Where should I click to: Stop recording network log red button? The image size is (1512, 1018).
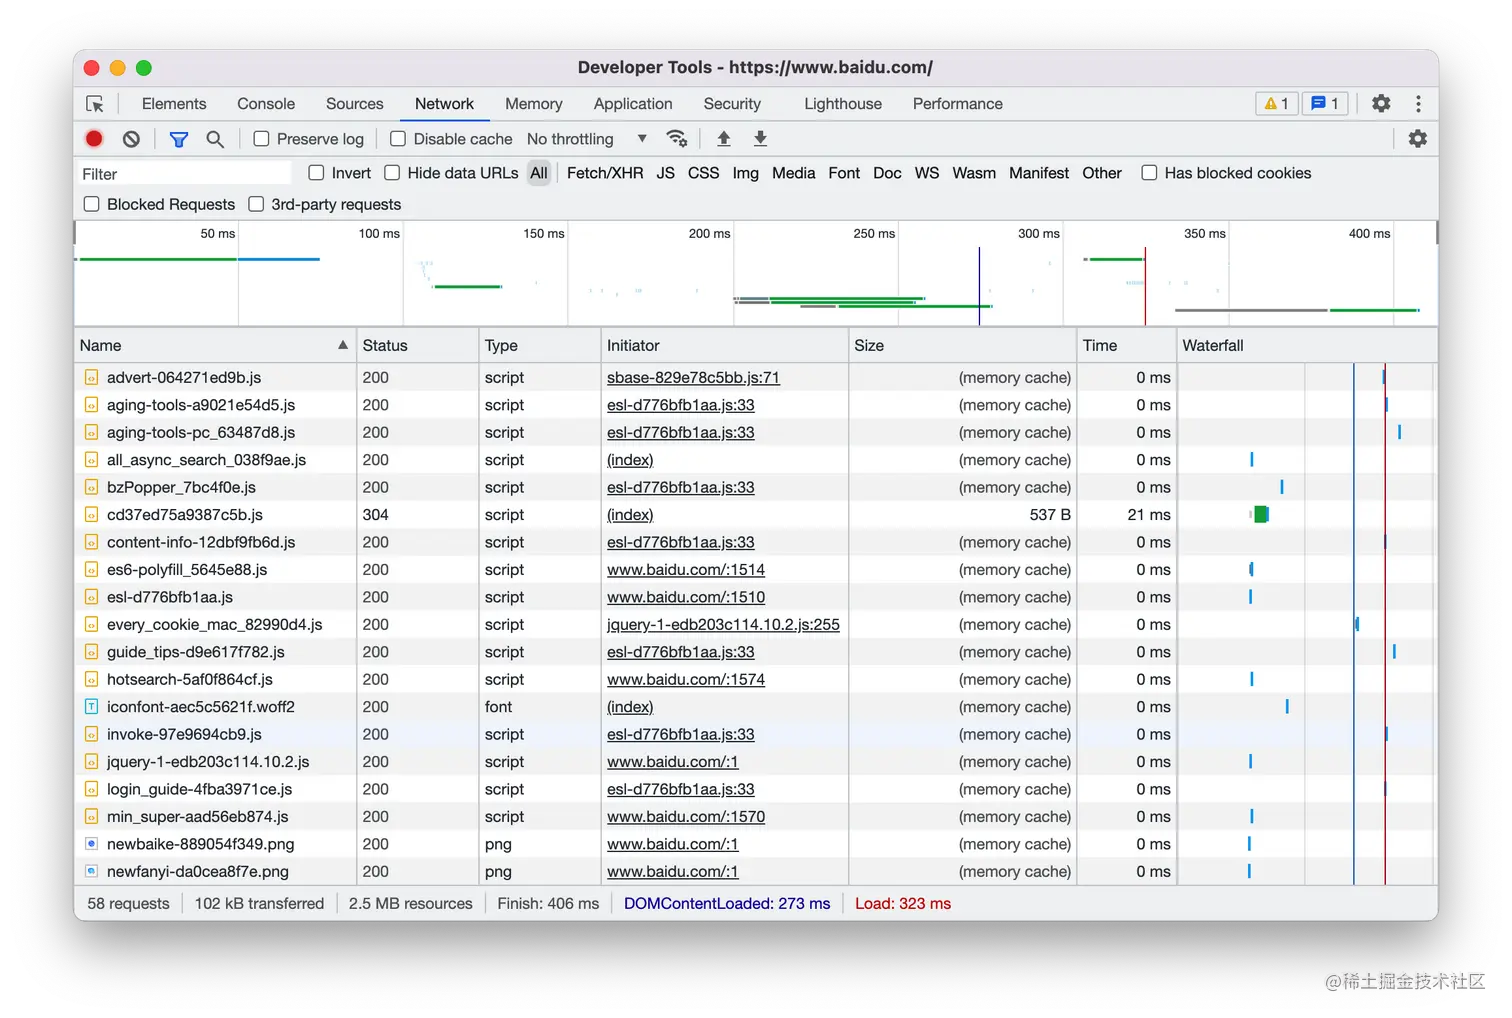coord(94,139)
